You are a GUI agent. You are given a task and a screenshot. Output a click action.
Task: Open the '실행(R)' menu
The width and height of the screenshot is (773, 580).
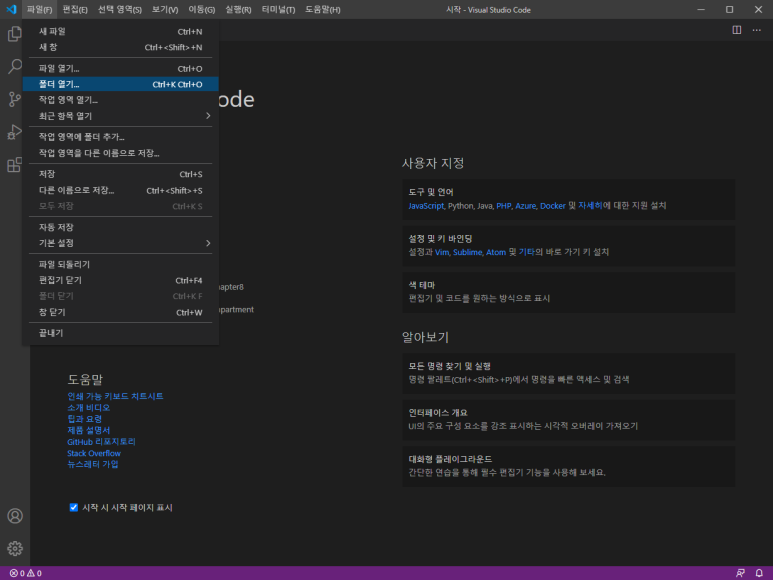pyautogui.click(x=238, y=9)
